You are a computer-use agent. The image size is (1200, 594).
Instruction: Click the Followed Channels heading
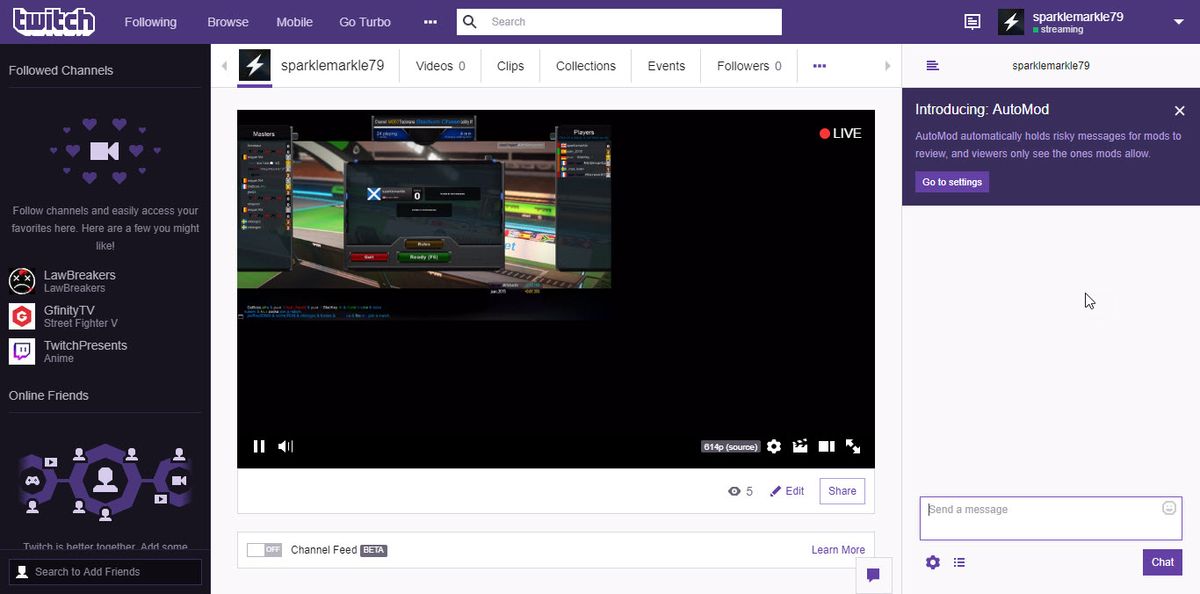click(x=61, y=71)
